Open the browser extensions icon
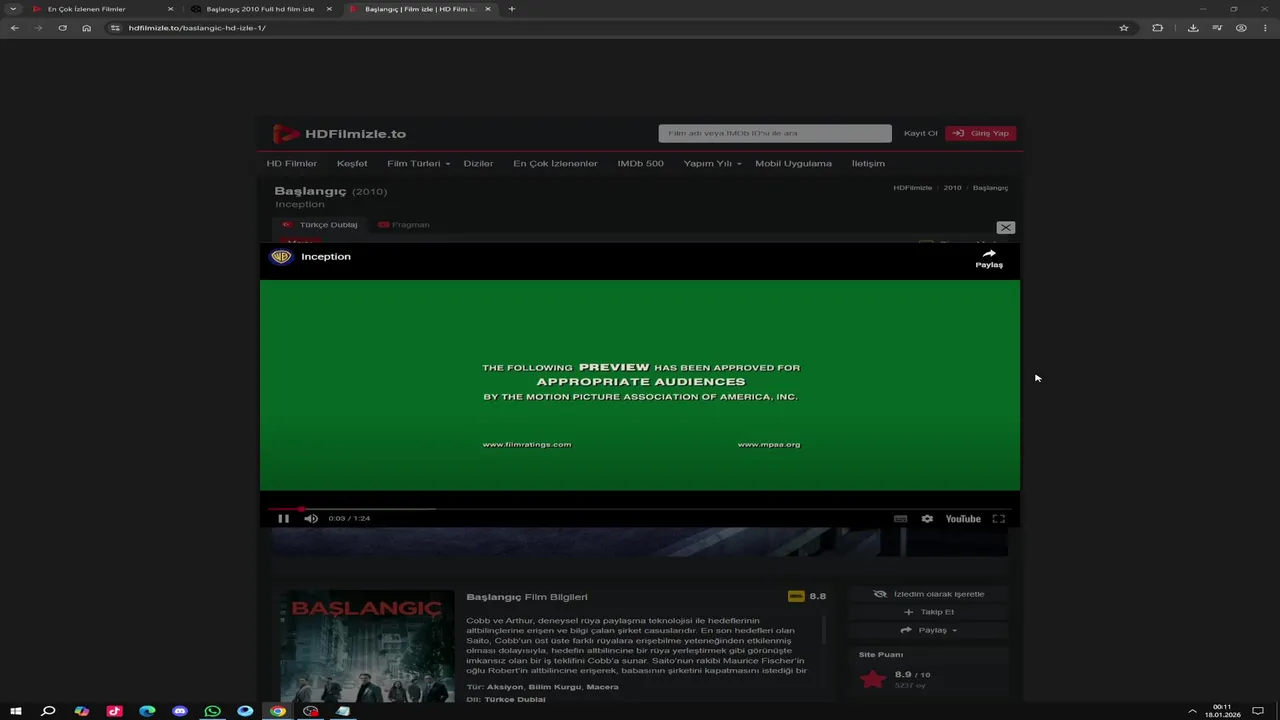Viewport: 1280px width, 720px height. (1158, 28)
